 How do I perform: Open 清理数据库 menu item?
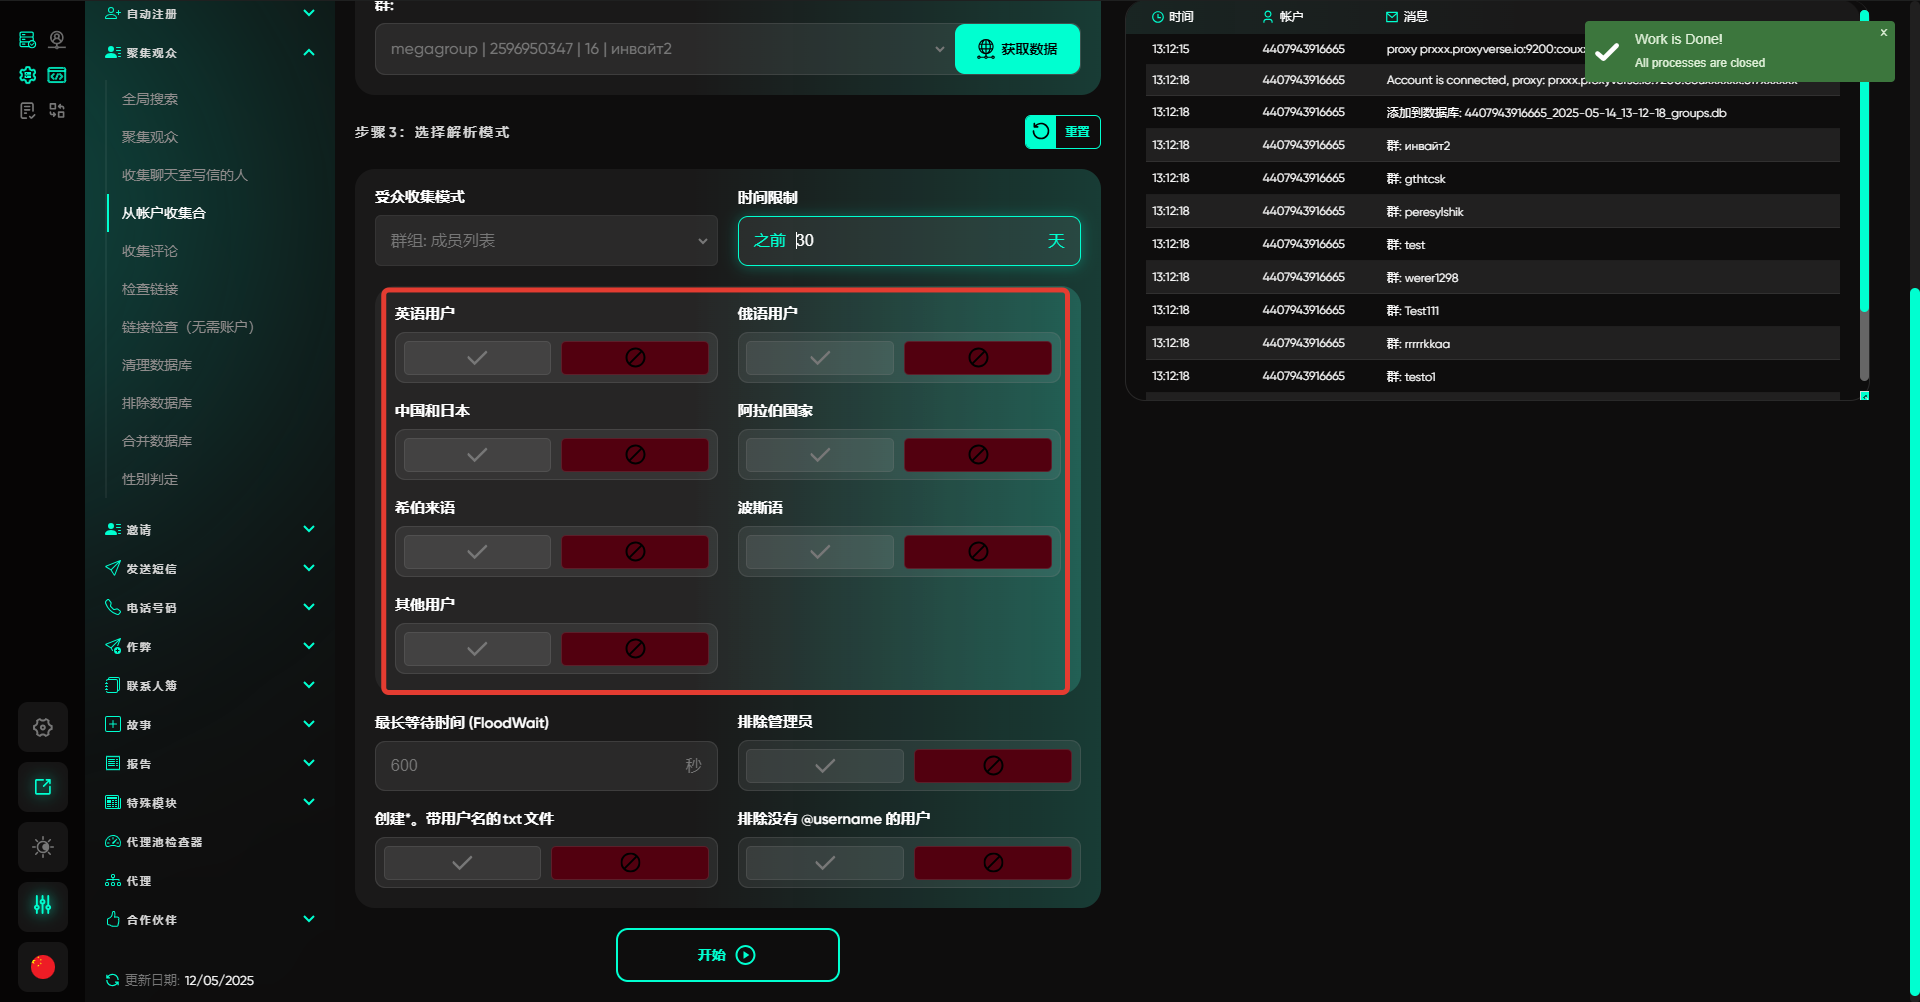pos(157,365)
